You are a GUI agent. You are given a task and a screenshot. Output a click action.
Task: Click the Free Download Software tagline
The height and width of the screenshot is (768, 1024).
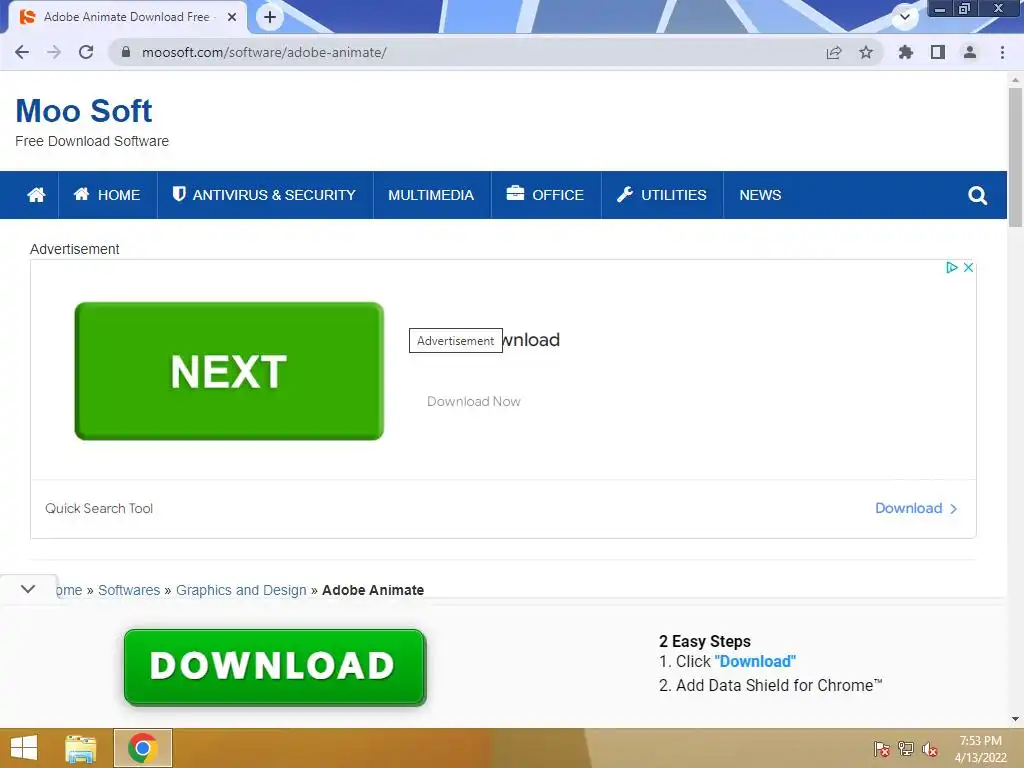click(92, 141)
